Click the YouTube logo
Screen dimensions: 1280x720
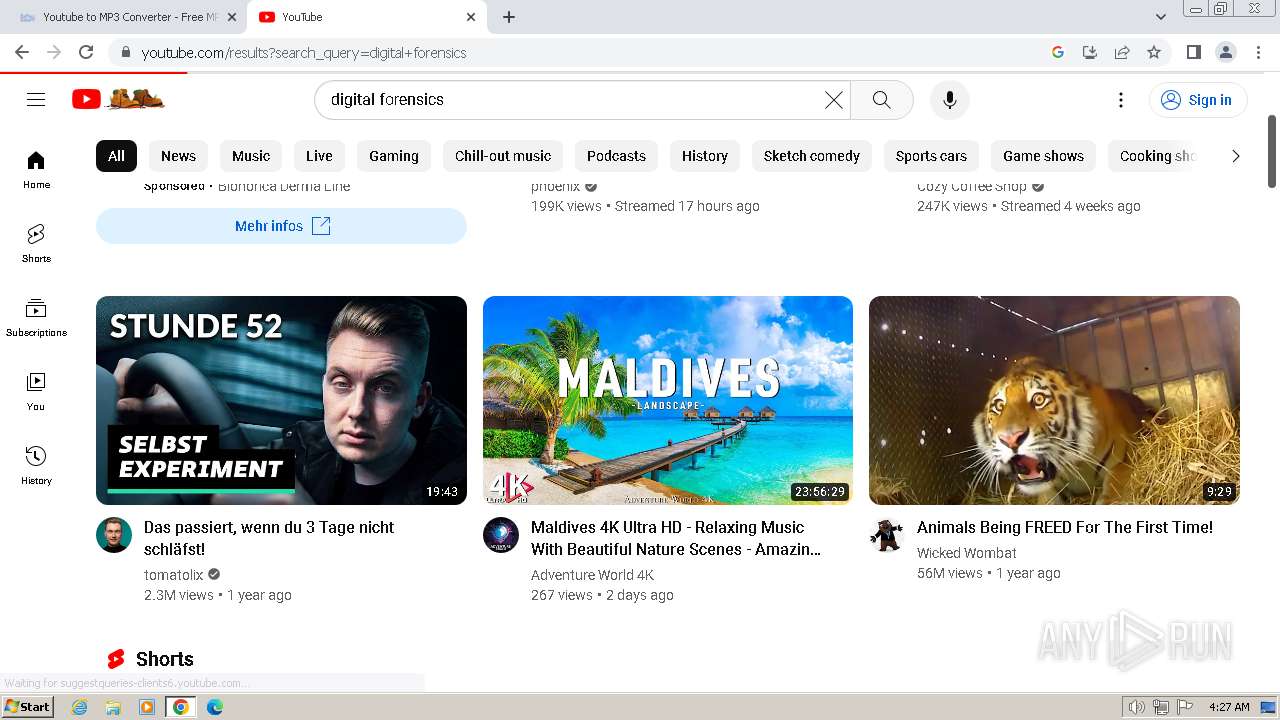(x=118, y=99)
